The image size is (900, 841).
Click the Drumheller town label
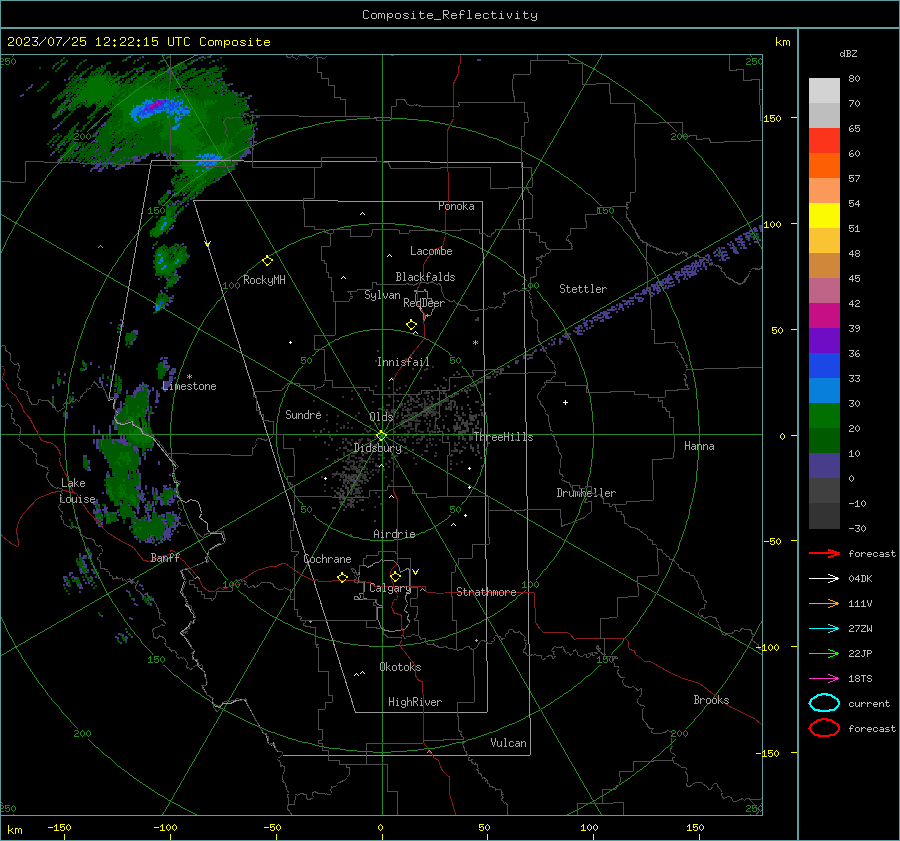(586, 493)
